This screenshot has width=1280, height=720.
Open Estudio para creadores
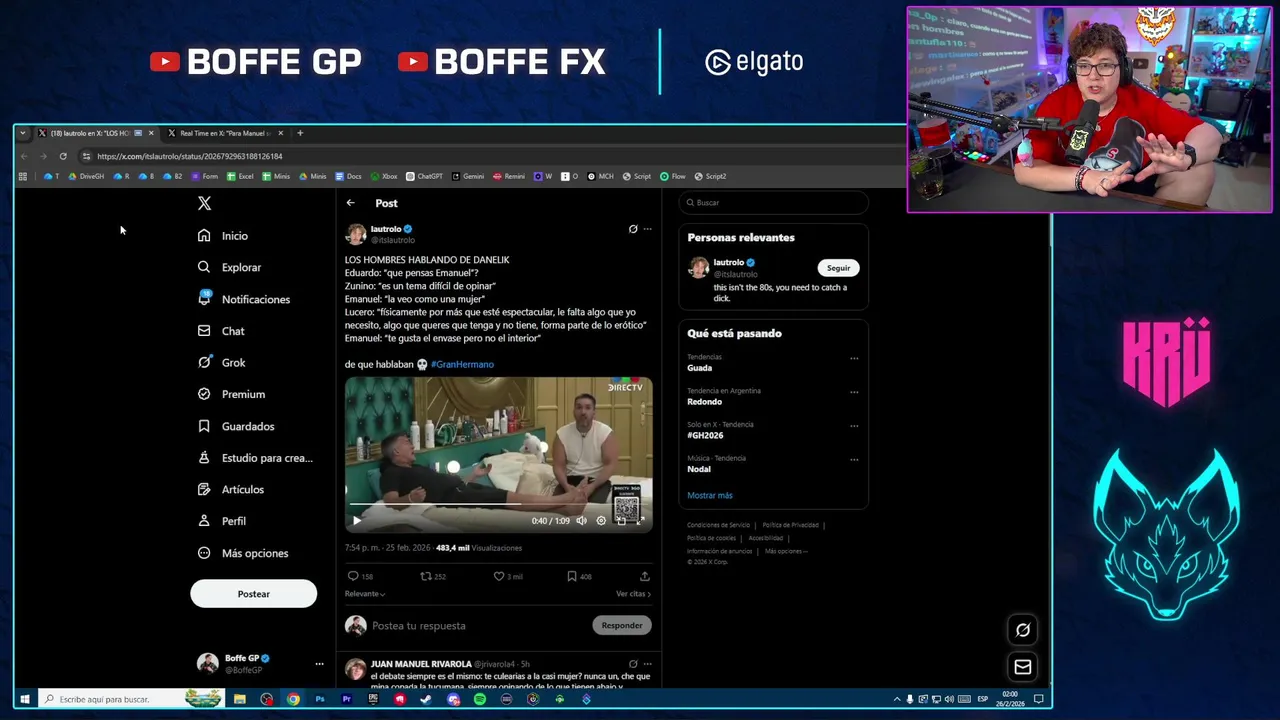click(255, 458)
